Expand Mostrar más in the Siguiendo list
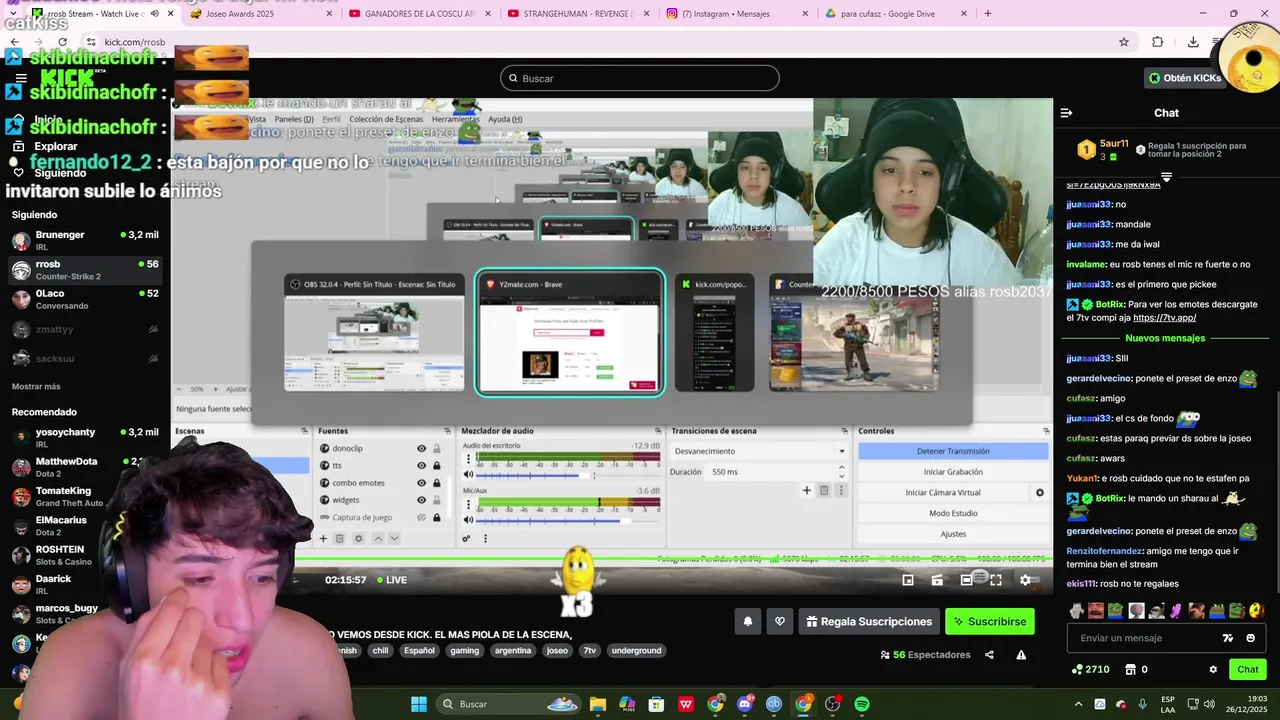 (36, 386)
